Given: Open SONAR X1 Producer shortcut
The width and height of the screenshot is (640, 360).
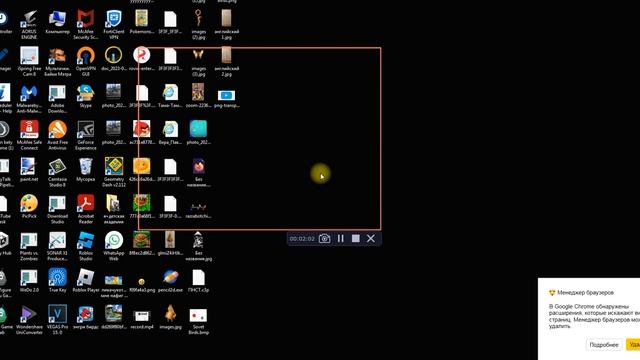Looking at the screenshot, I should (57, 247).
